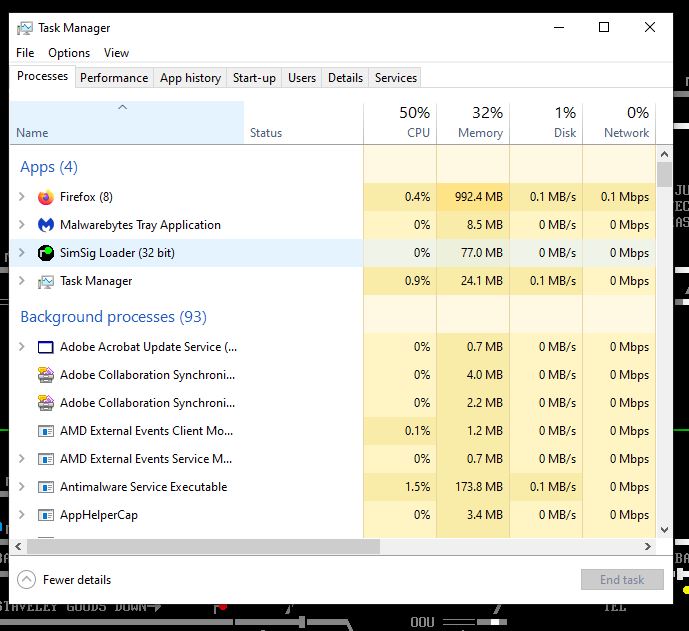Viewport: 689px width, 631px height.
Task: Click the Task Manager title bar icon
Action: (x=25, y=28)
